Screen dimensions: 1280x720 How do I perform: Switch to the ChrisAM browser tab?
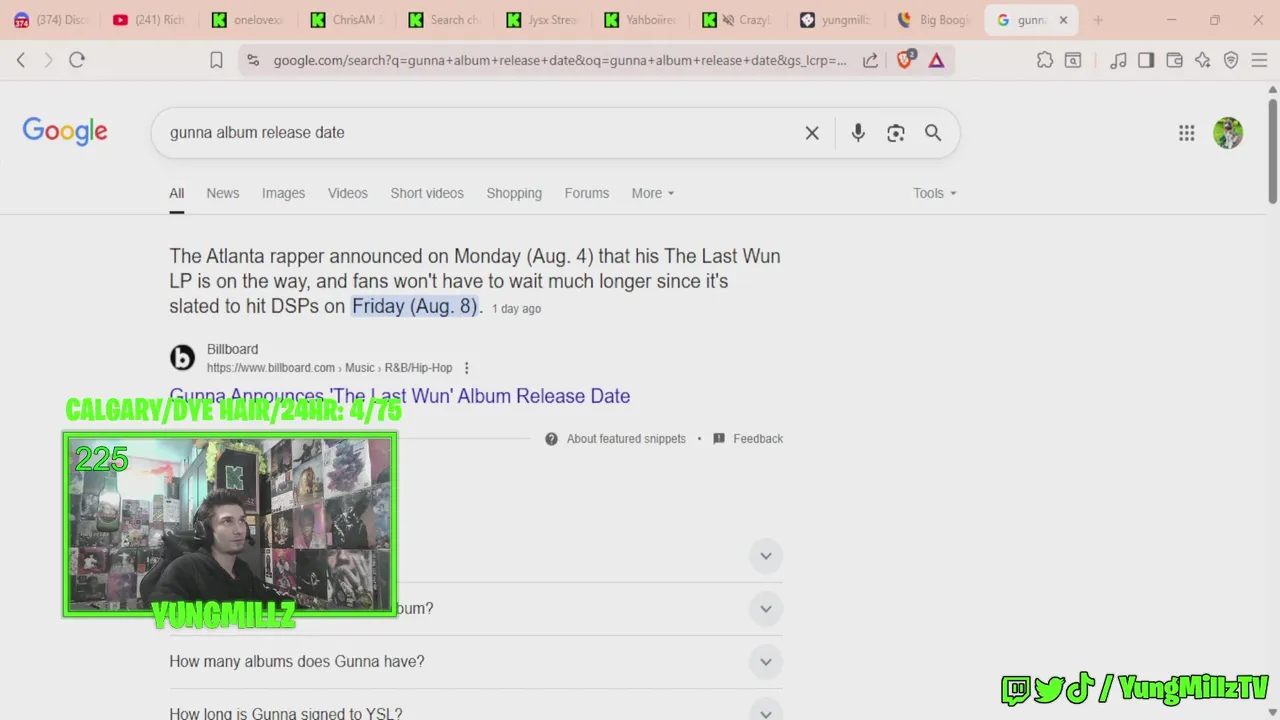click(345, 20)
